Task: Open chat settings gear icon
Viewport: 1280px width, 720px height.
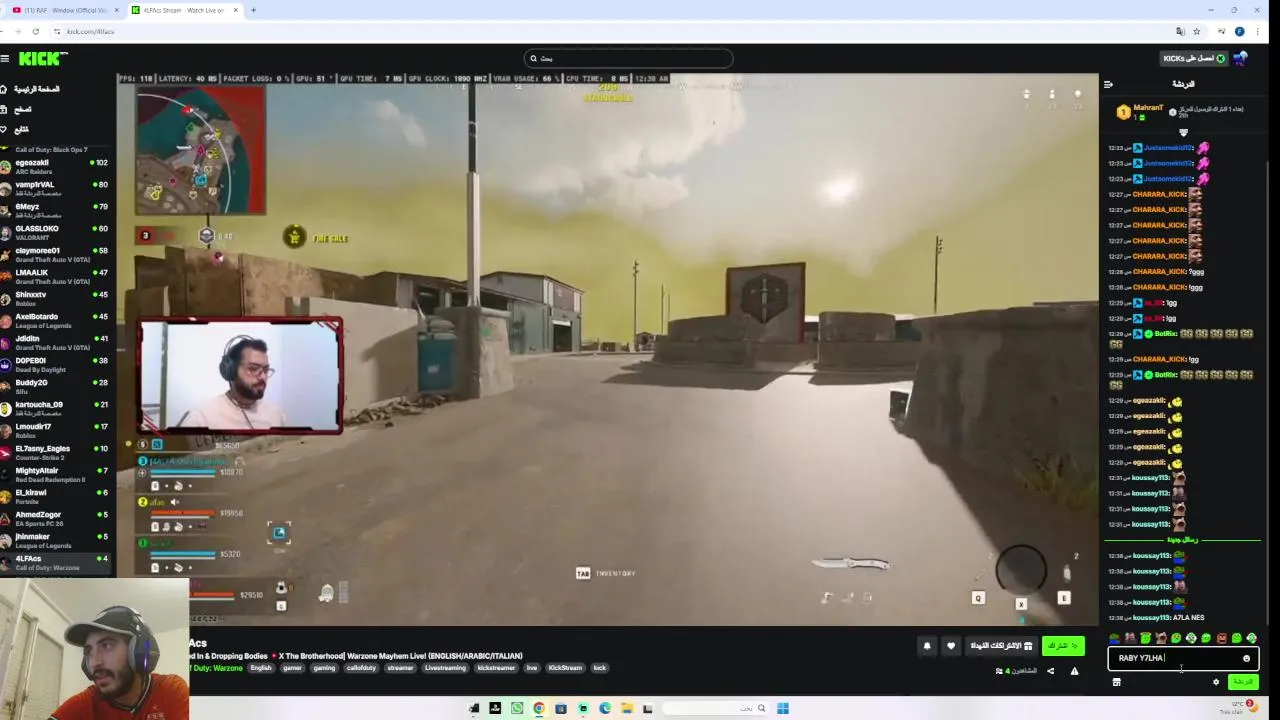Action: 1216,683
